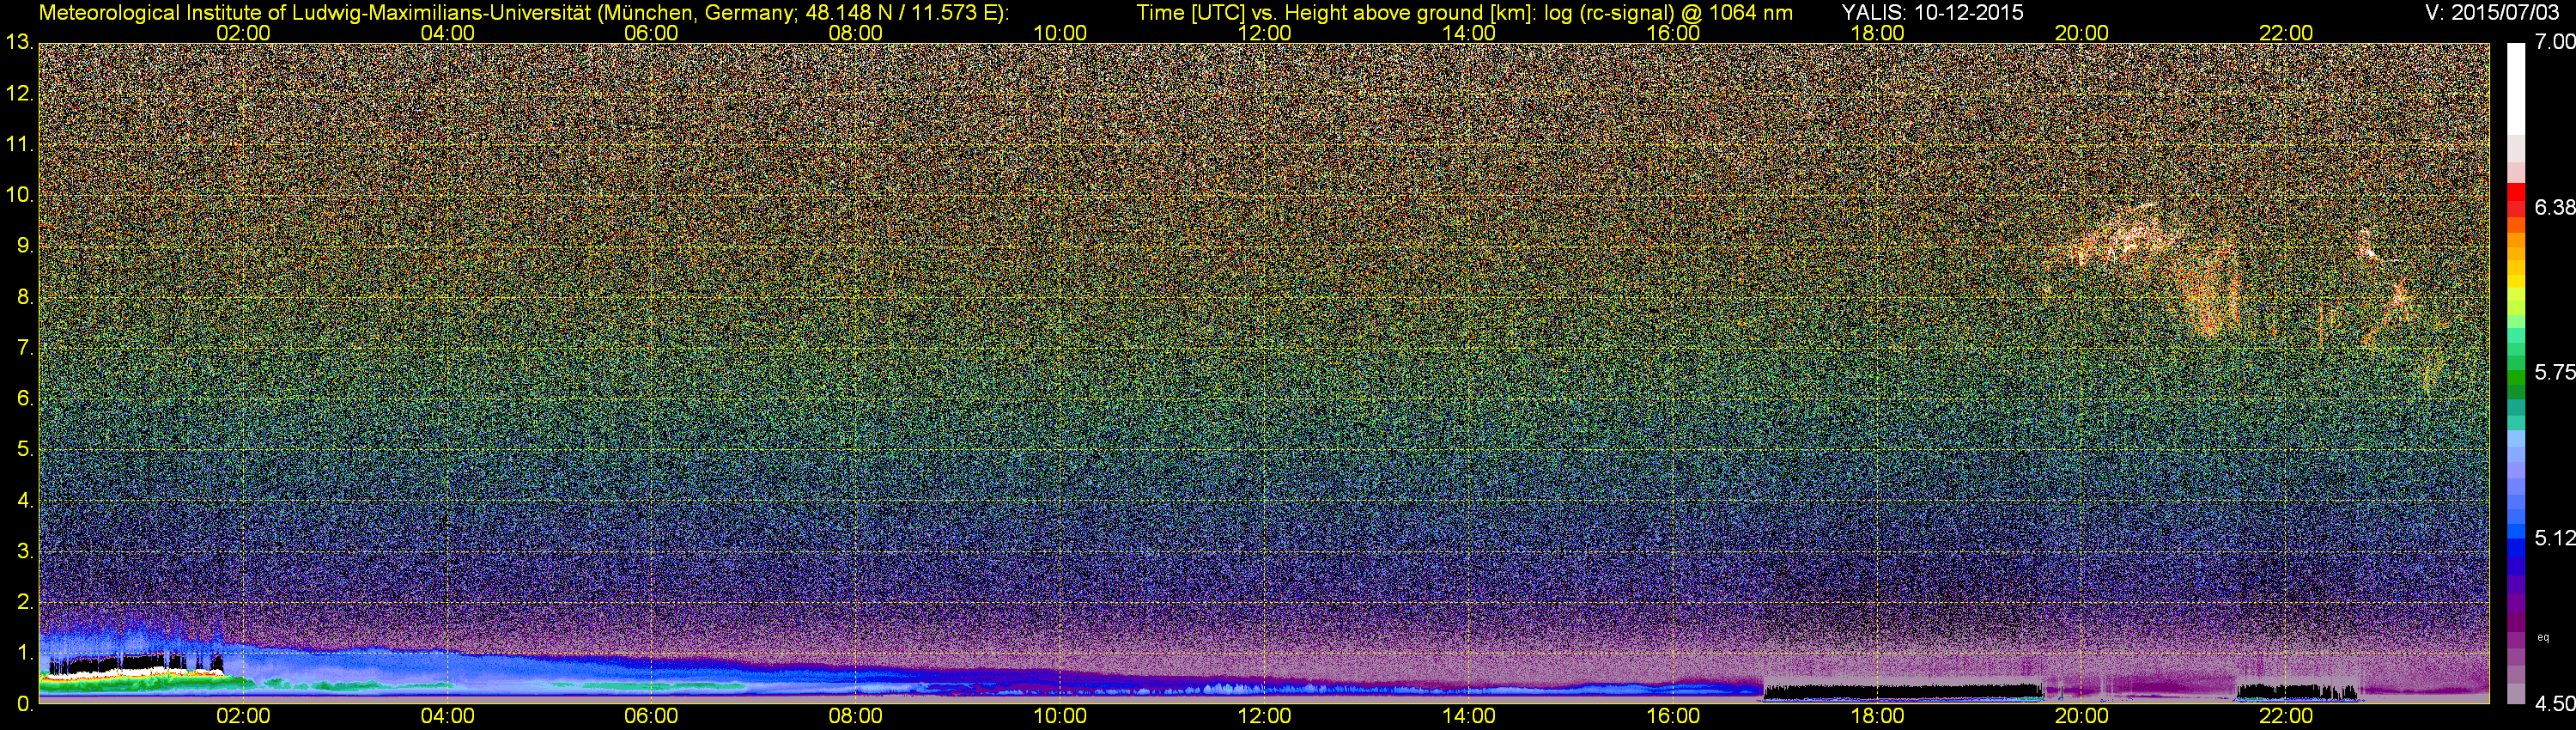Image resolution: width=2576 pixels, height=730 pixels.
Task: Select the 'Time [UTC] vs. Height above ground [km]' label
Action: pyautogui.click(x=1335, y=12)
